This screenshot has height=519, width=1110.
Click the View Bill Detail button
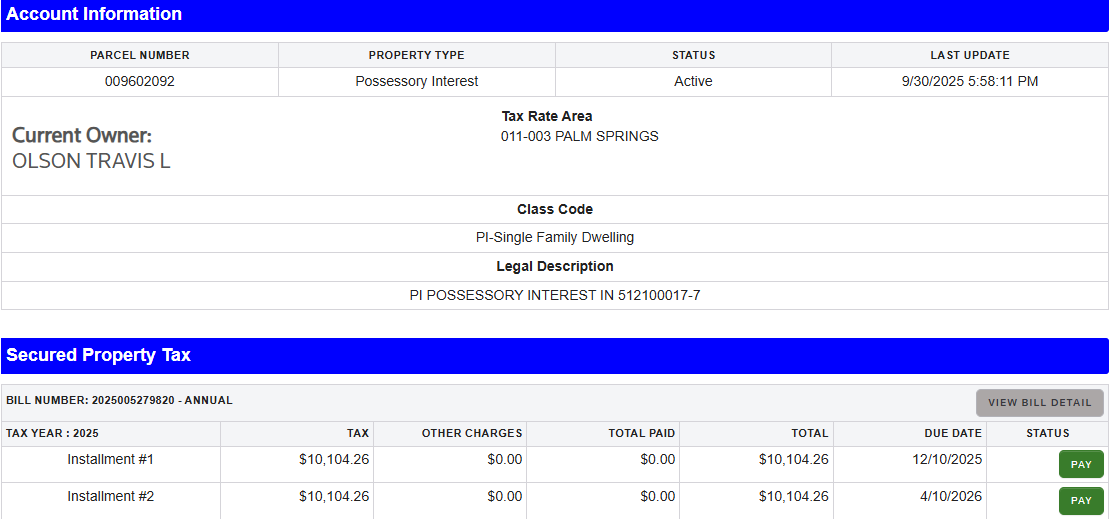tap(1039, 403)
